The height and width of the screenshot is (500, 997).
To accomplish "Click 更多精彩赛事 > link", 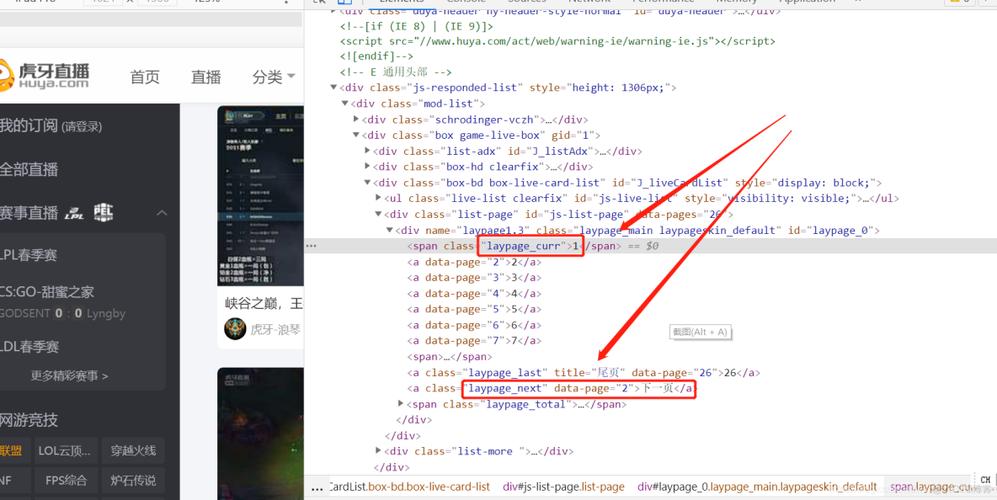I will pyautogui.click(x=70, y=376).
